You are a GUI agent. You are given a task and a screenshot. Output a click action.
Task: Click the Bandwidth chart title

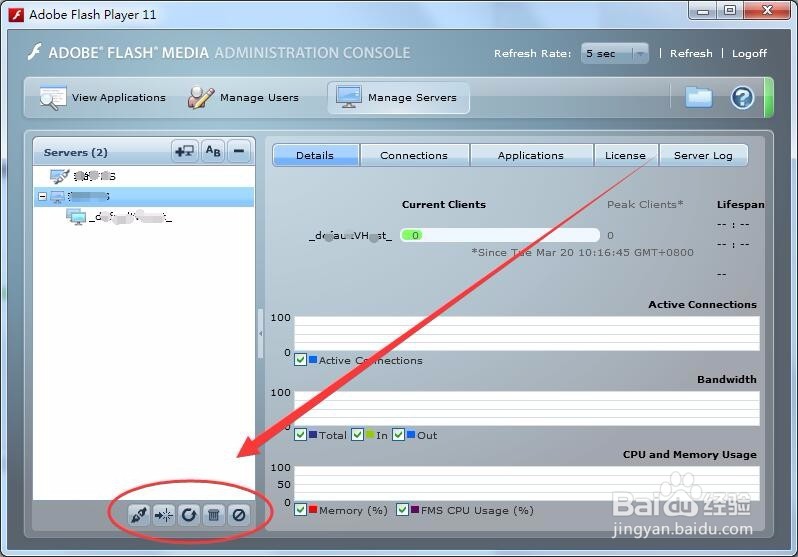pyautogui.click(x=727, y=379)
